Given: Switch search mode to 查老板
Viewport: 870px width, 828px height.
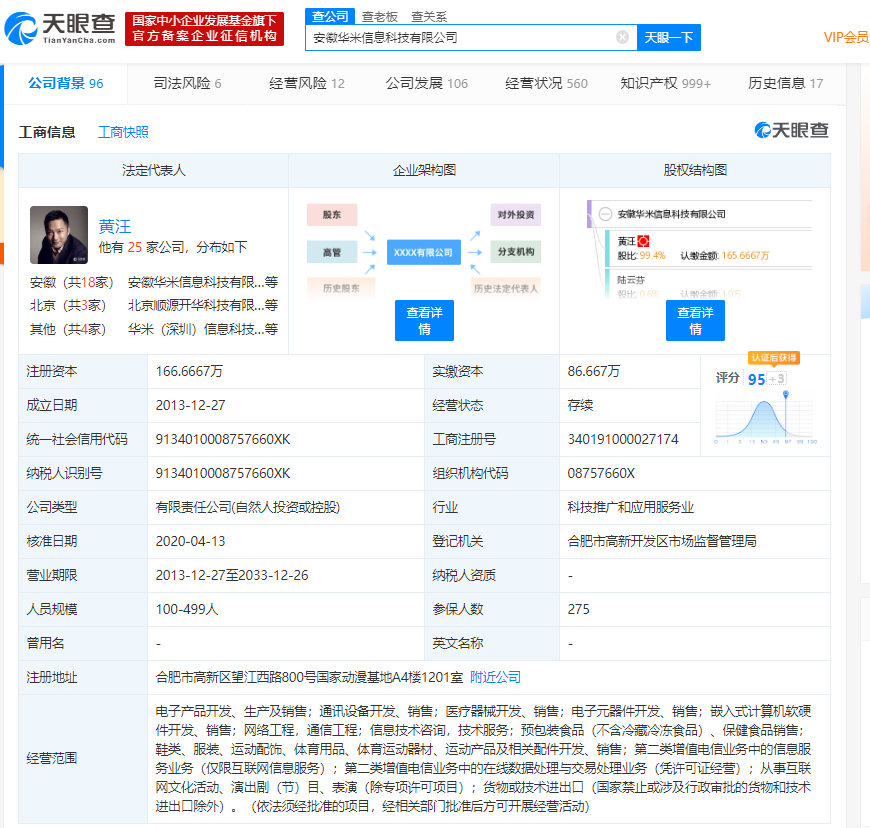Looking at the screenshot, I should (379, 16).
